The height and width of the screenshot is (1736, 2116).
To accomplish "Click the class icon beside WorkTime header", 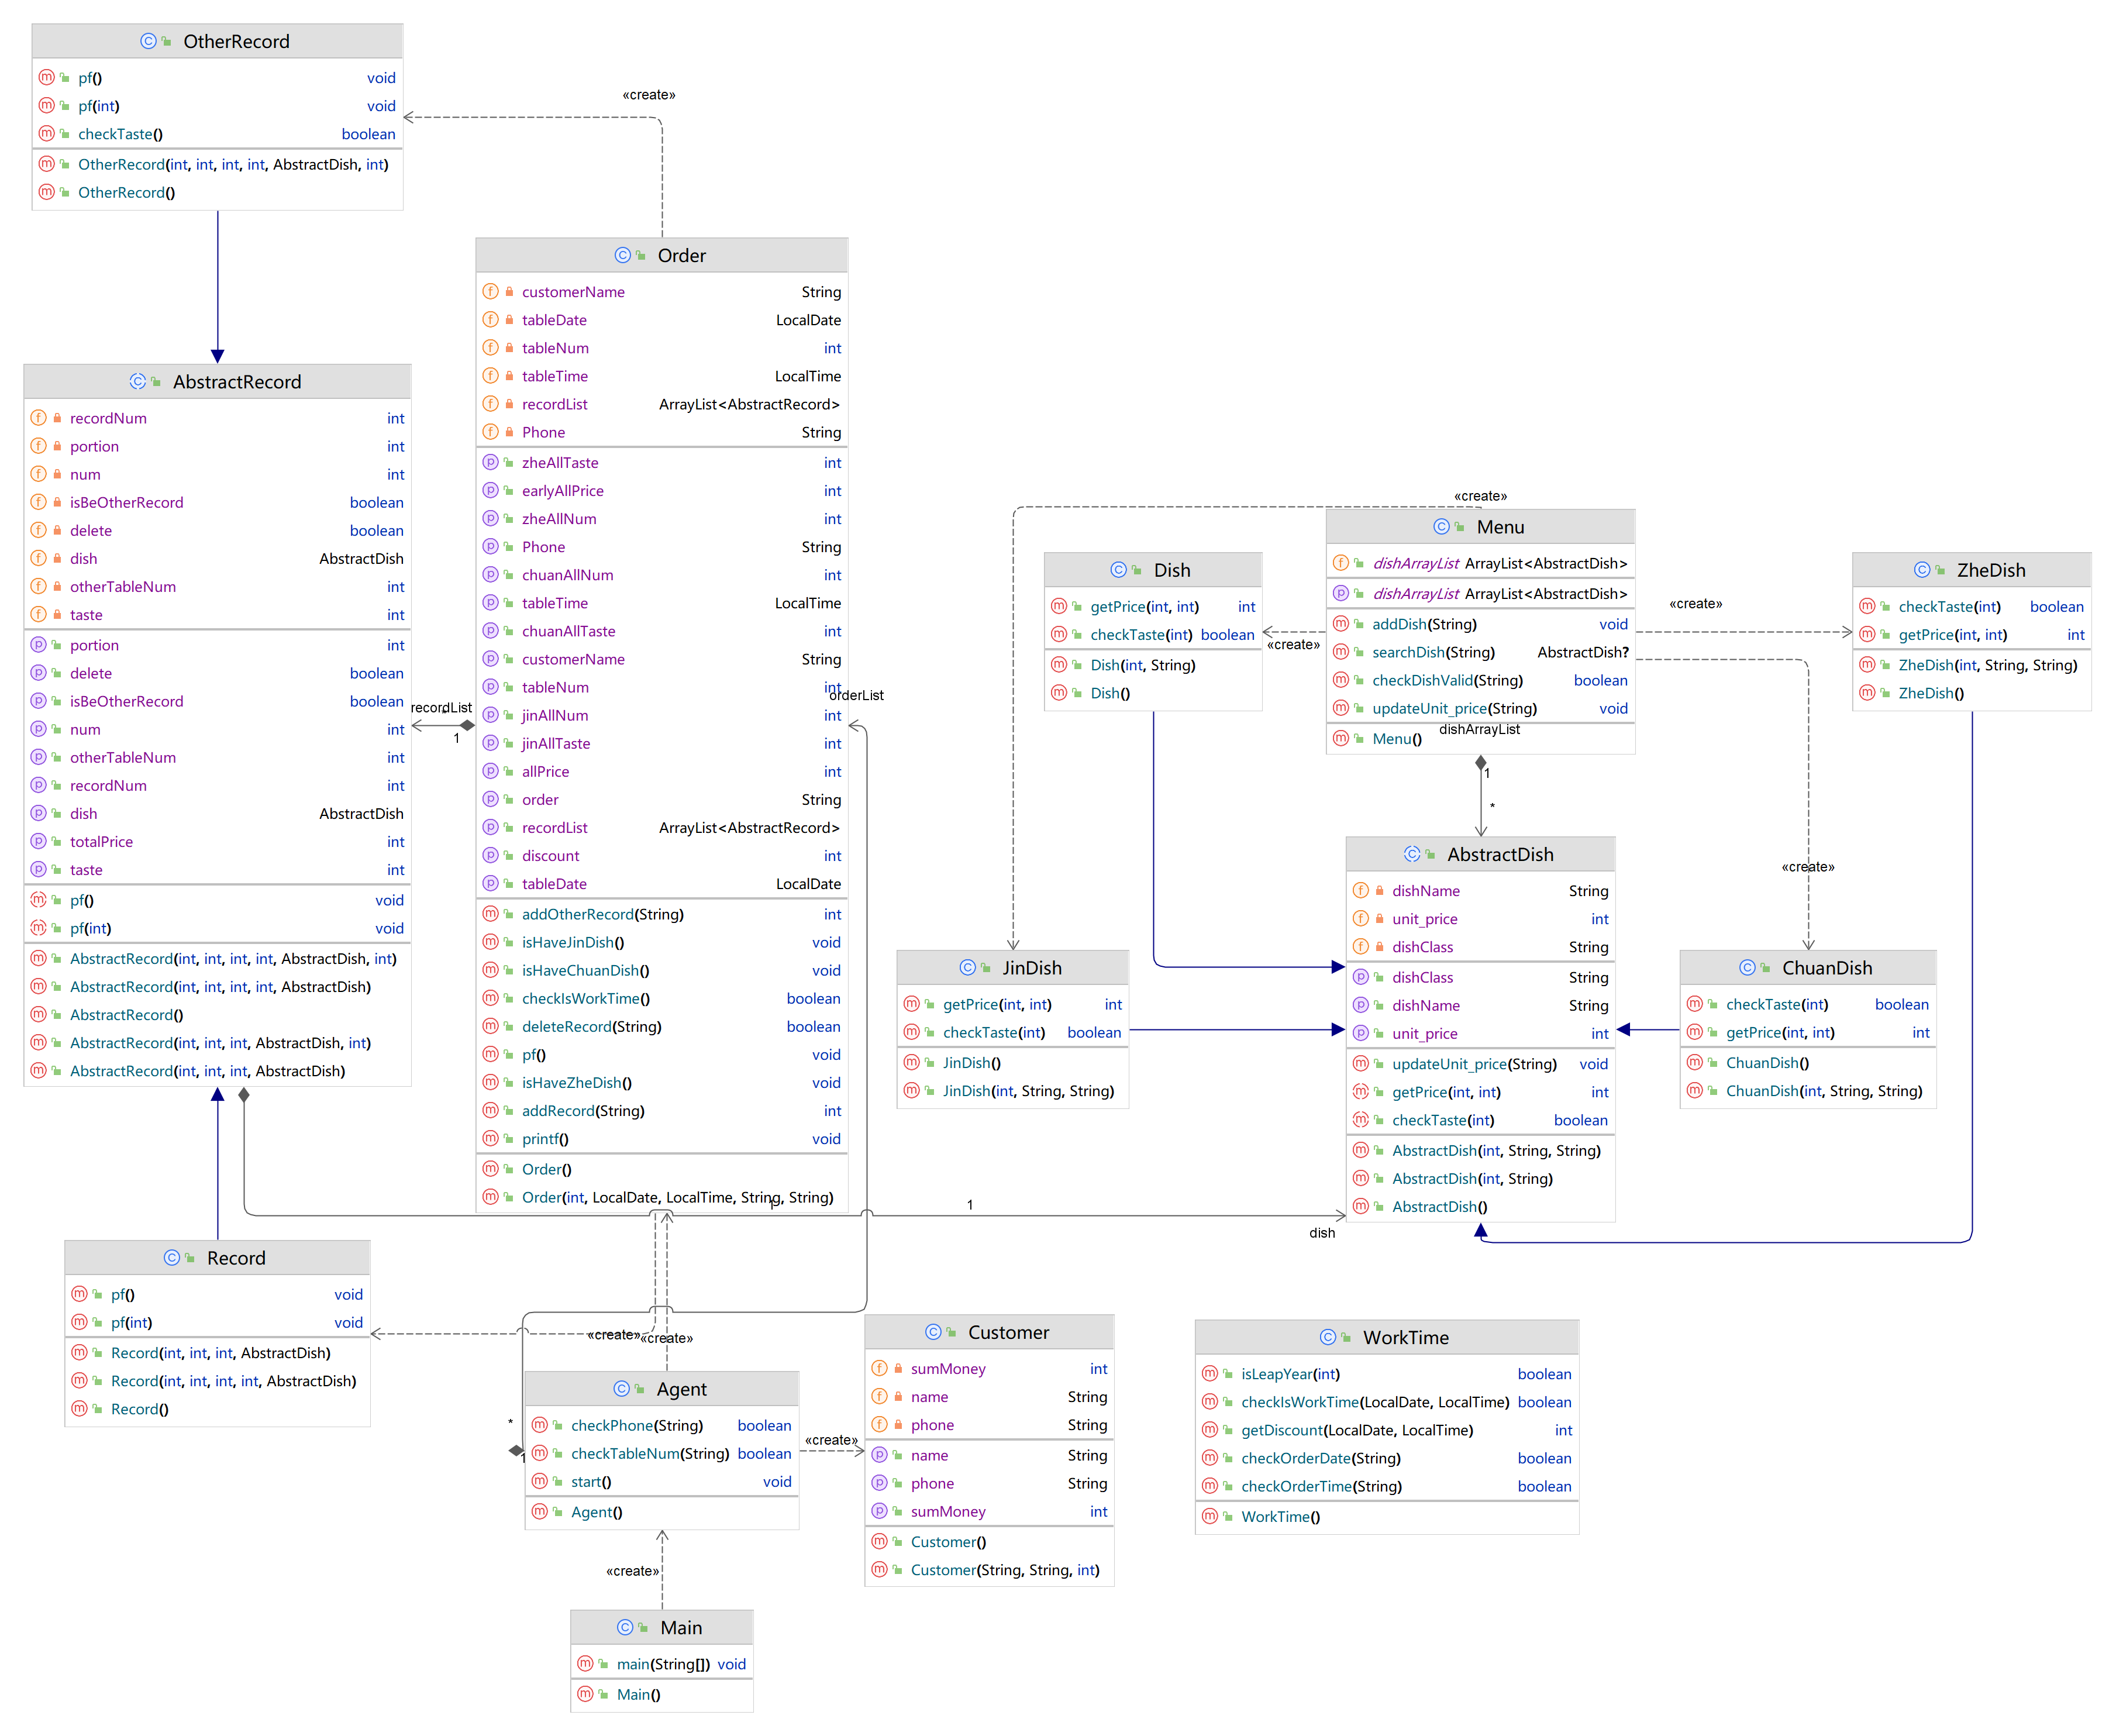I will [1327, 1337].
